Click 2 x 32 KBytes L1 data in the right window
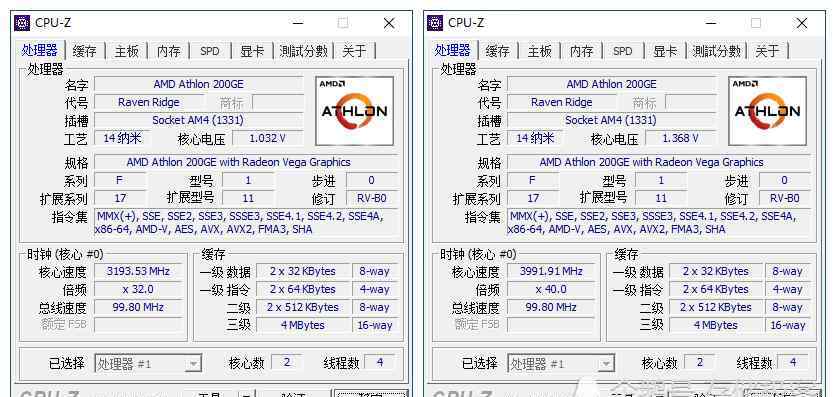836x397 pixels. point(716,271)
